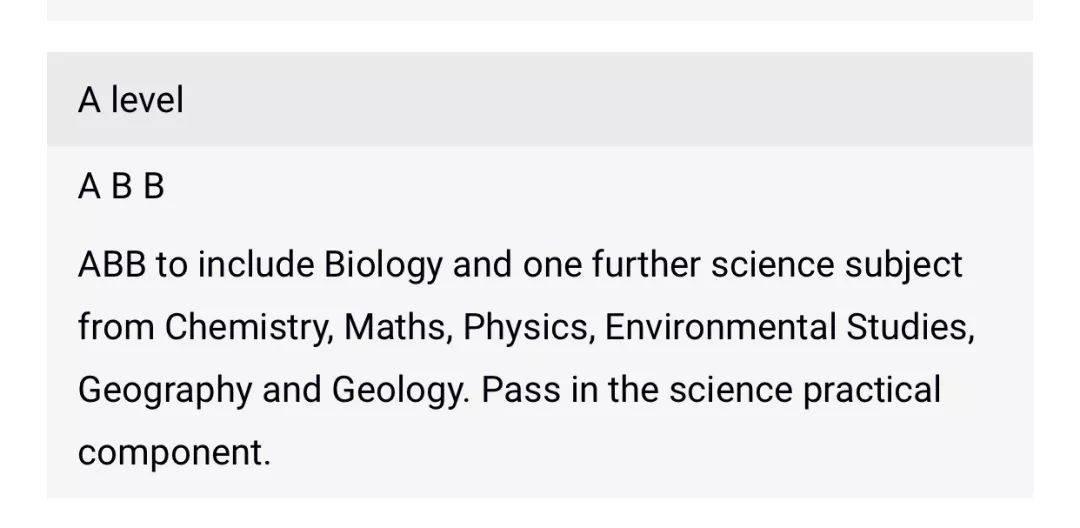
Task: Tap the grey panel above A level
Action: pos(540,10)
